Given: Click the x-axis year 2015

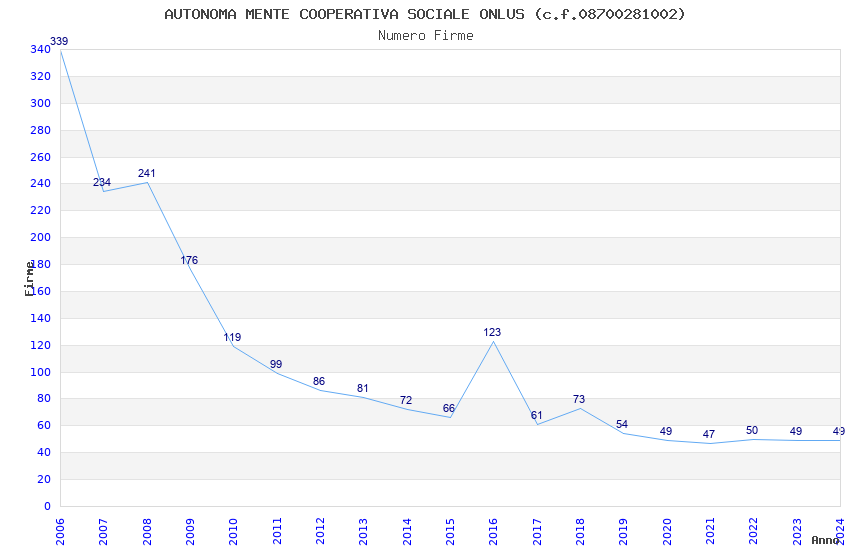Looking at the screenshot, I should click(x=450, y=532).
